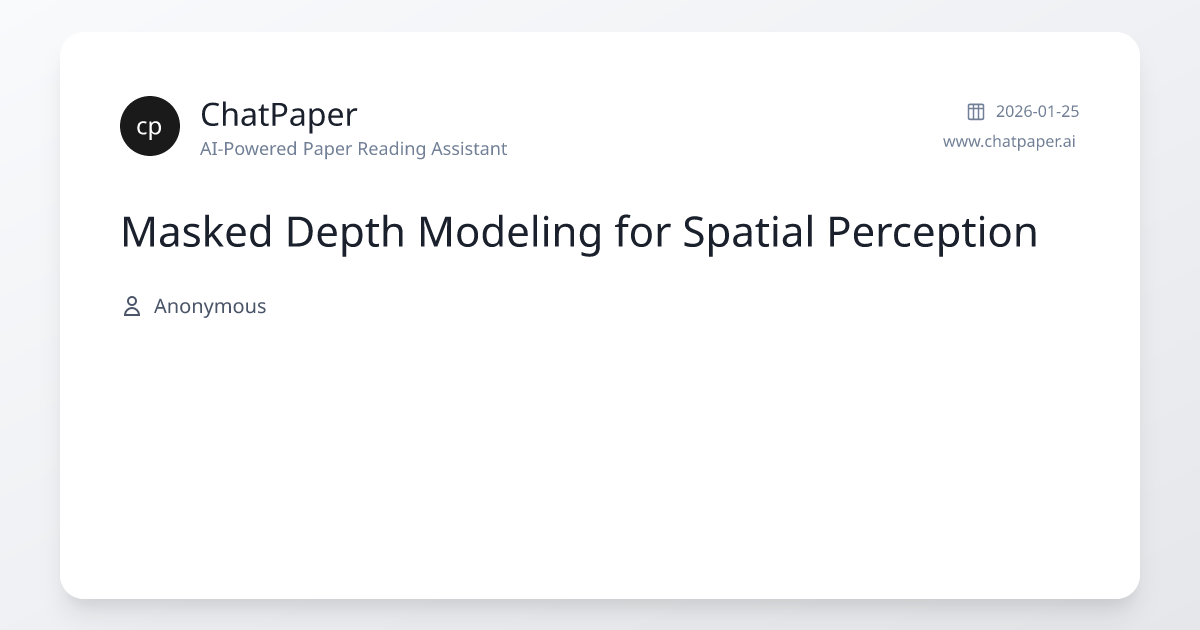Click the Anonymous author name
1200x630 pixels.
[210, 306]
